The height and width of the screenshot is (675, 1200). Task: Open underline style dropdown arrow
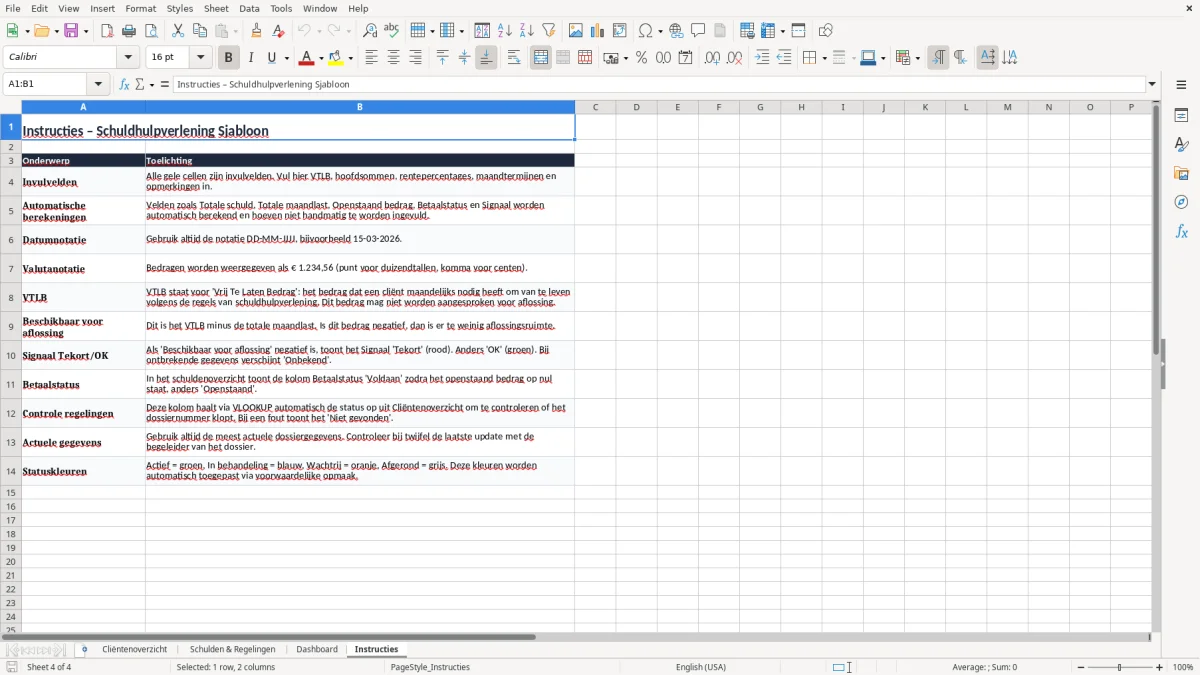click(286, 58)
